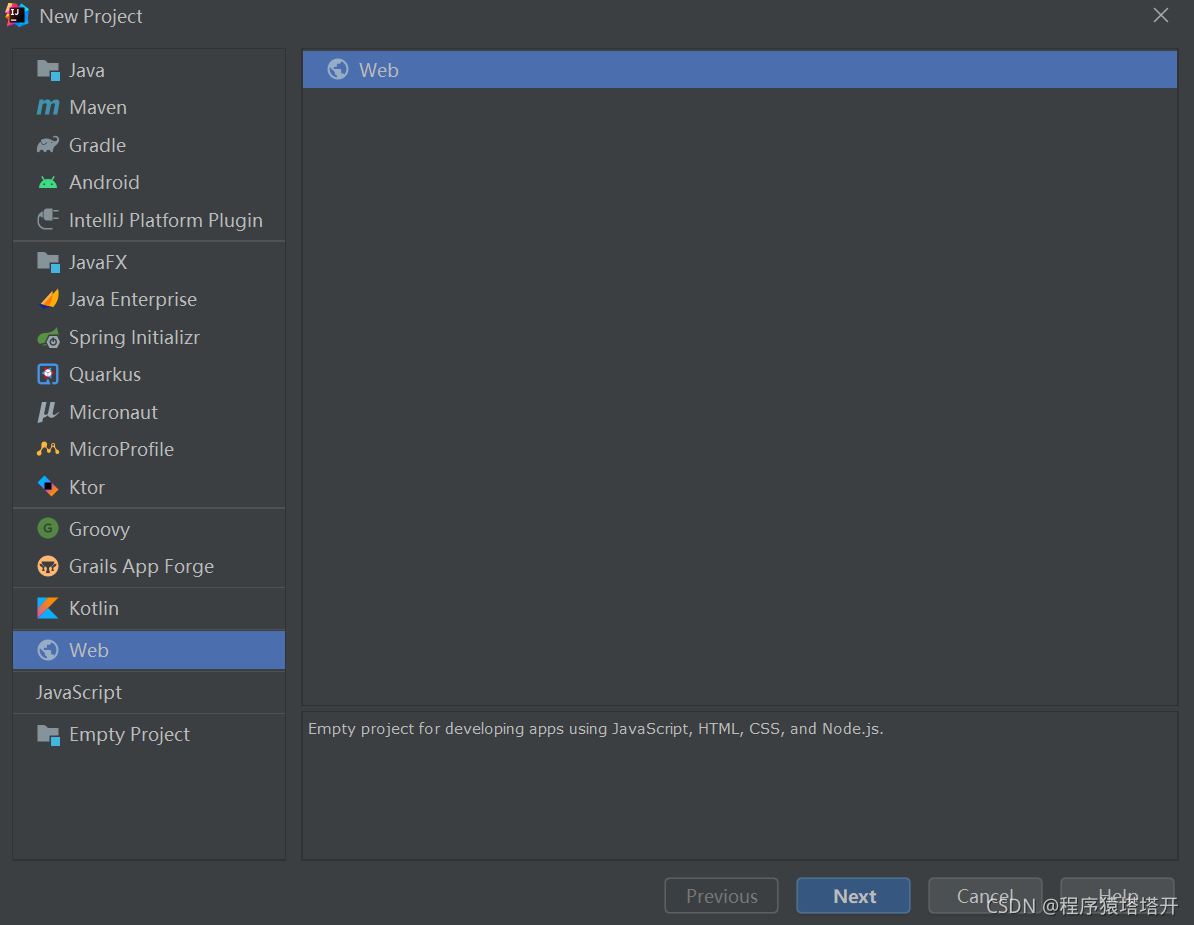Click the Kotlin logo icon

pyautogui.click(x=48, y=608)
